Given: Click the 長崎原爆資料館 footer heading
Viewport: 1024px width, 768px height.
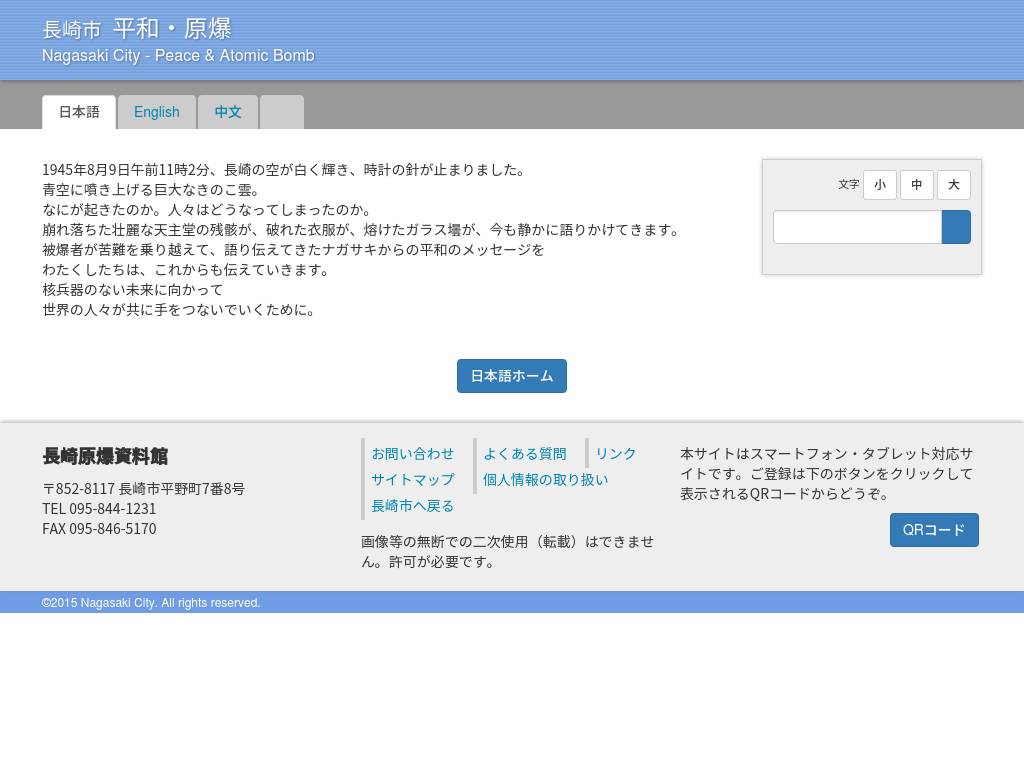Looking at the screenshot, I should [x=105, y=456].
